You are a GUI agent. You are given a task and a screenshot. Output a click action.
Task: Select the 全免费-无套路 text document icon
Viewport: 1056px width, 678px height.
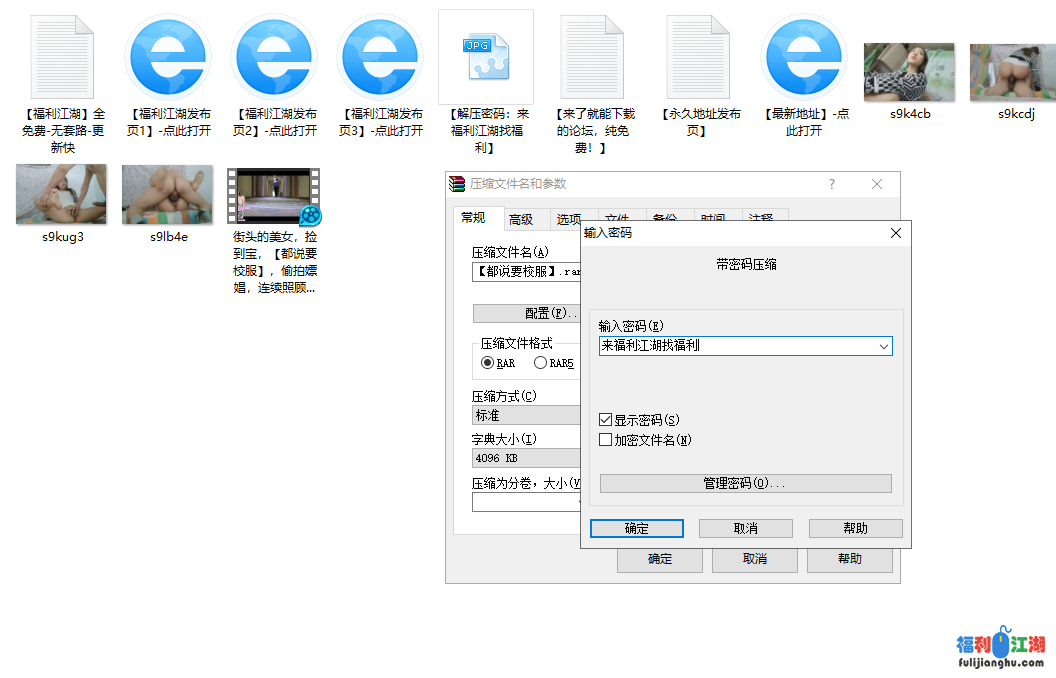click(63, 58)
